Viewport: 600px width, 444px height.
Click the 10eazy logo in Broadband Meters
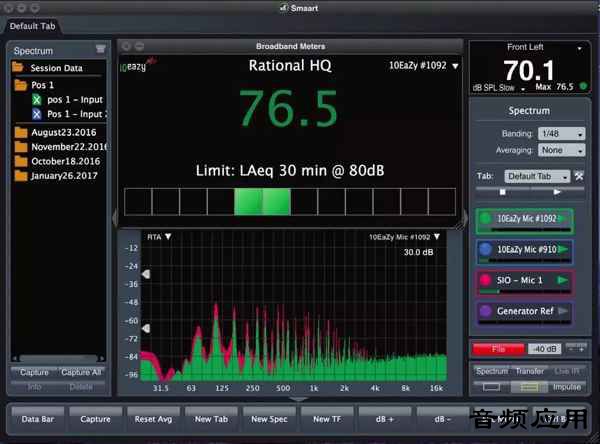point(137,65)
